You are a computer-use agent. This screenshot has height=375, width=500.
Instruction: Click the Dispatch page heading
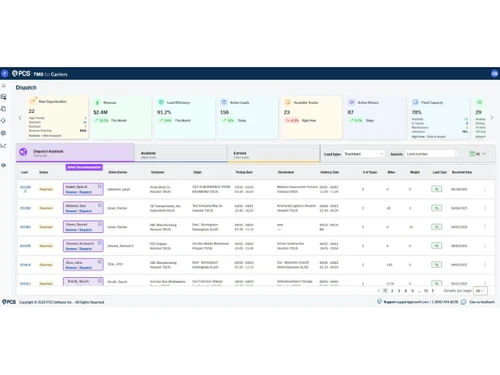(26, 88)
